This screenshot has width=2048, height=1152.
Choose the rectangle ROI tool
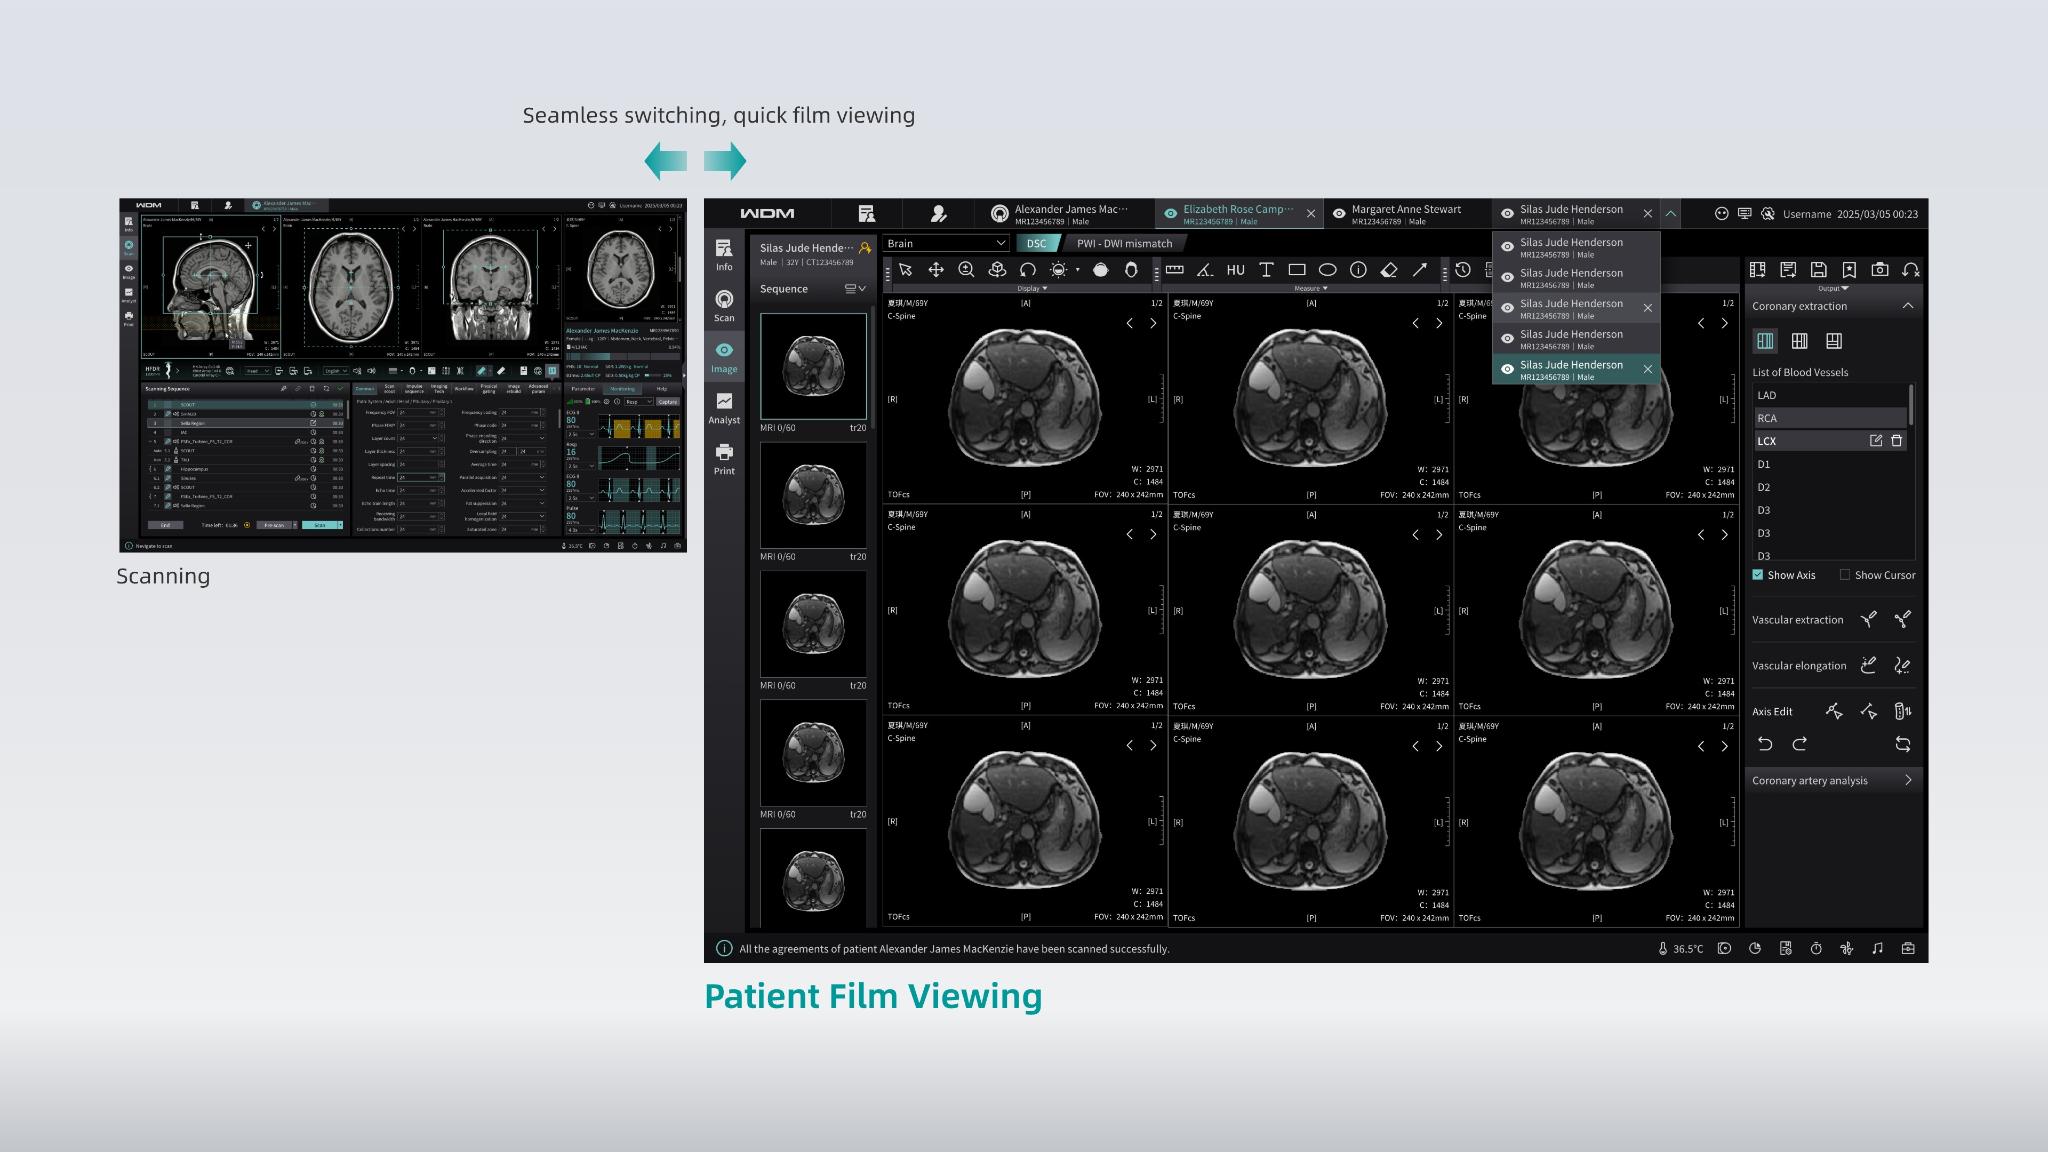[1297, 270]
